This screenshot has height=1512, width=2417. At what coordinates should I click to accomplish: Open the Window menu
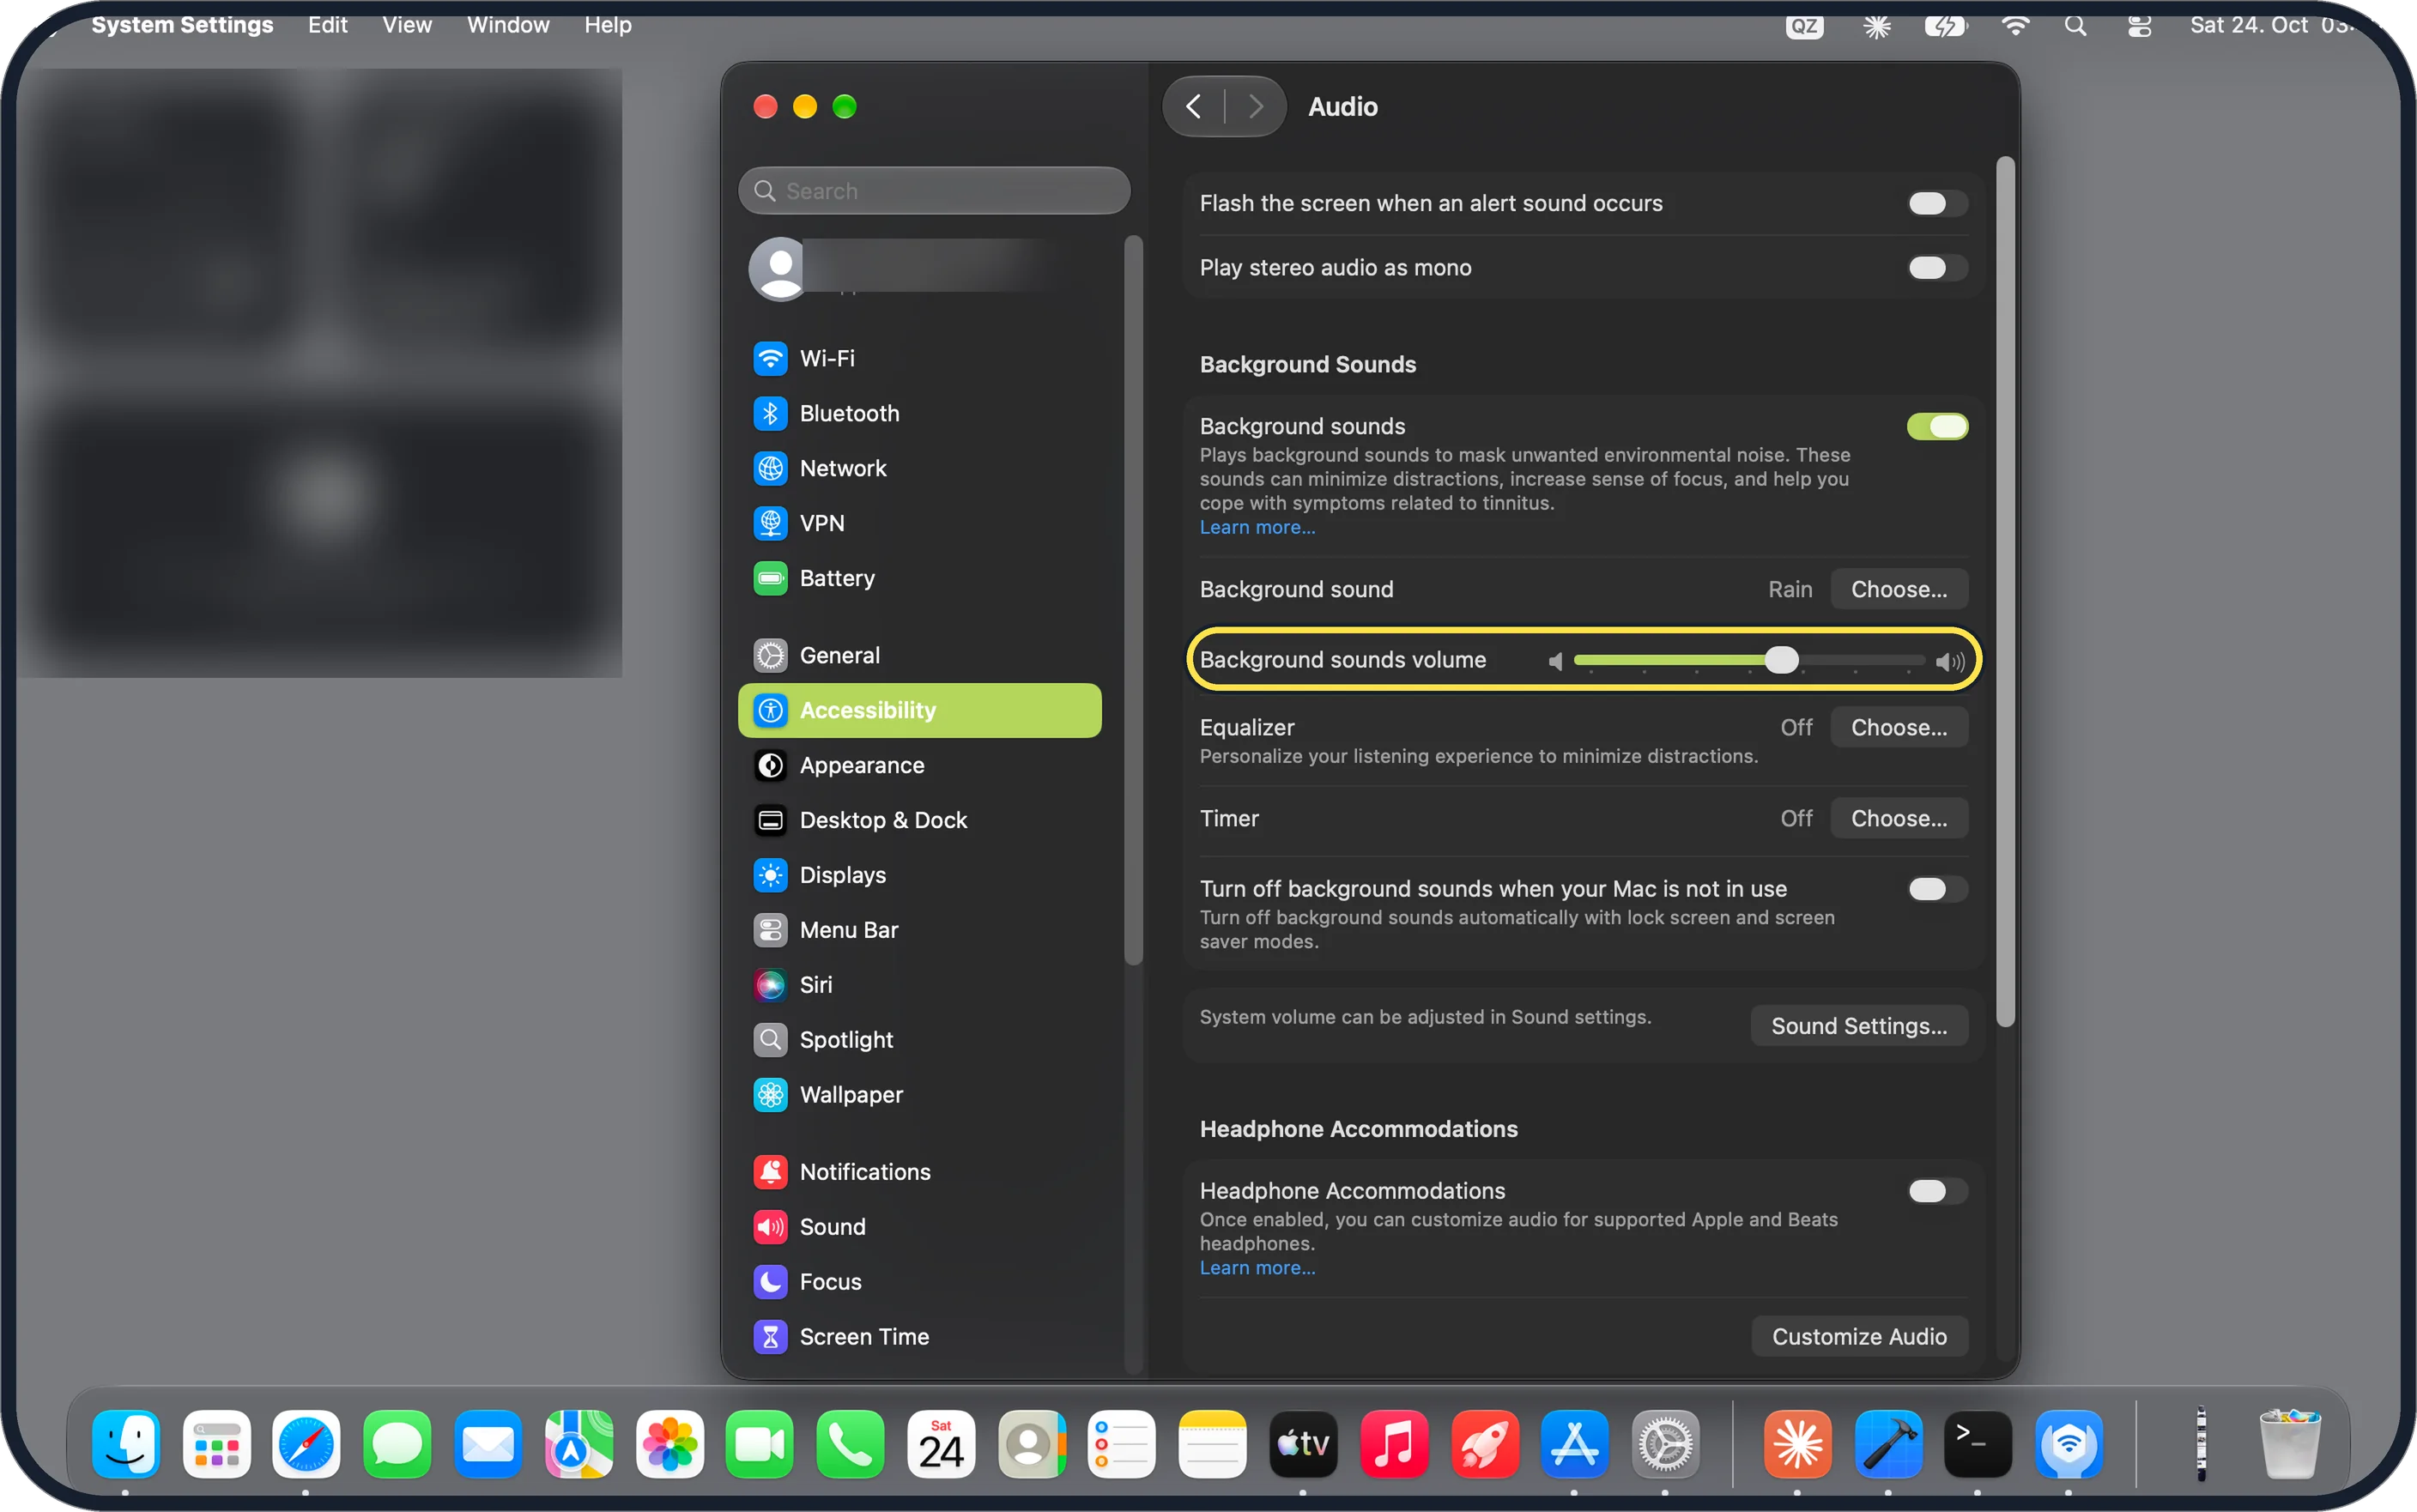click(x=508, y=25)
